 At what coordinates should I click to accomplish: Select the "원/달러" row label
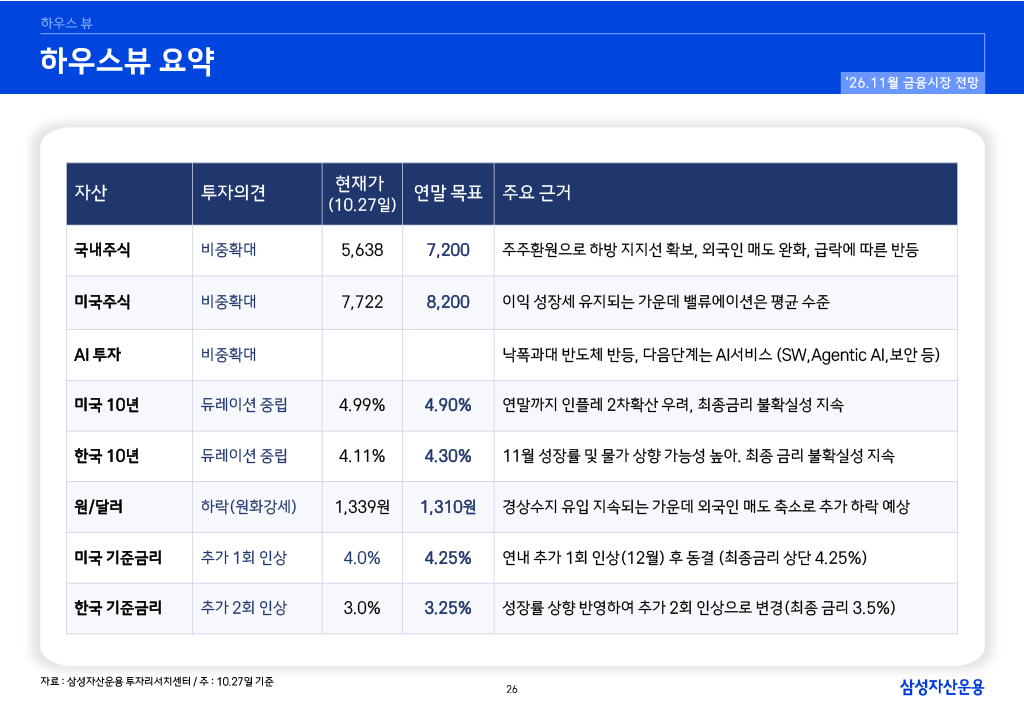click(99, 507)
